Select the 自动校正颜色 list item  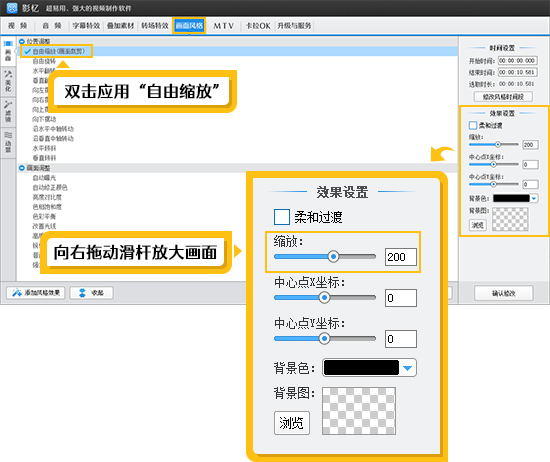tap(50, 187)
